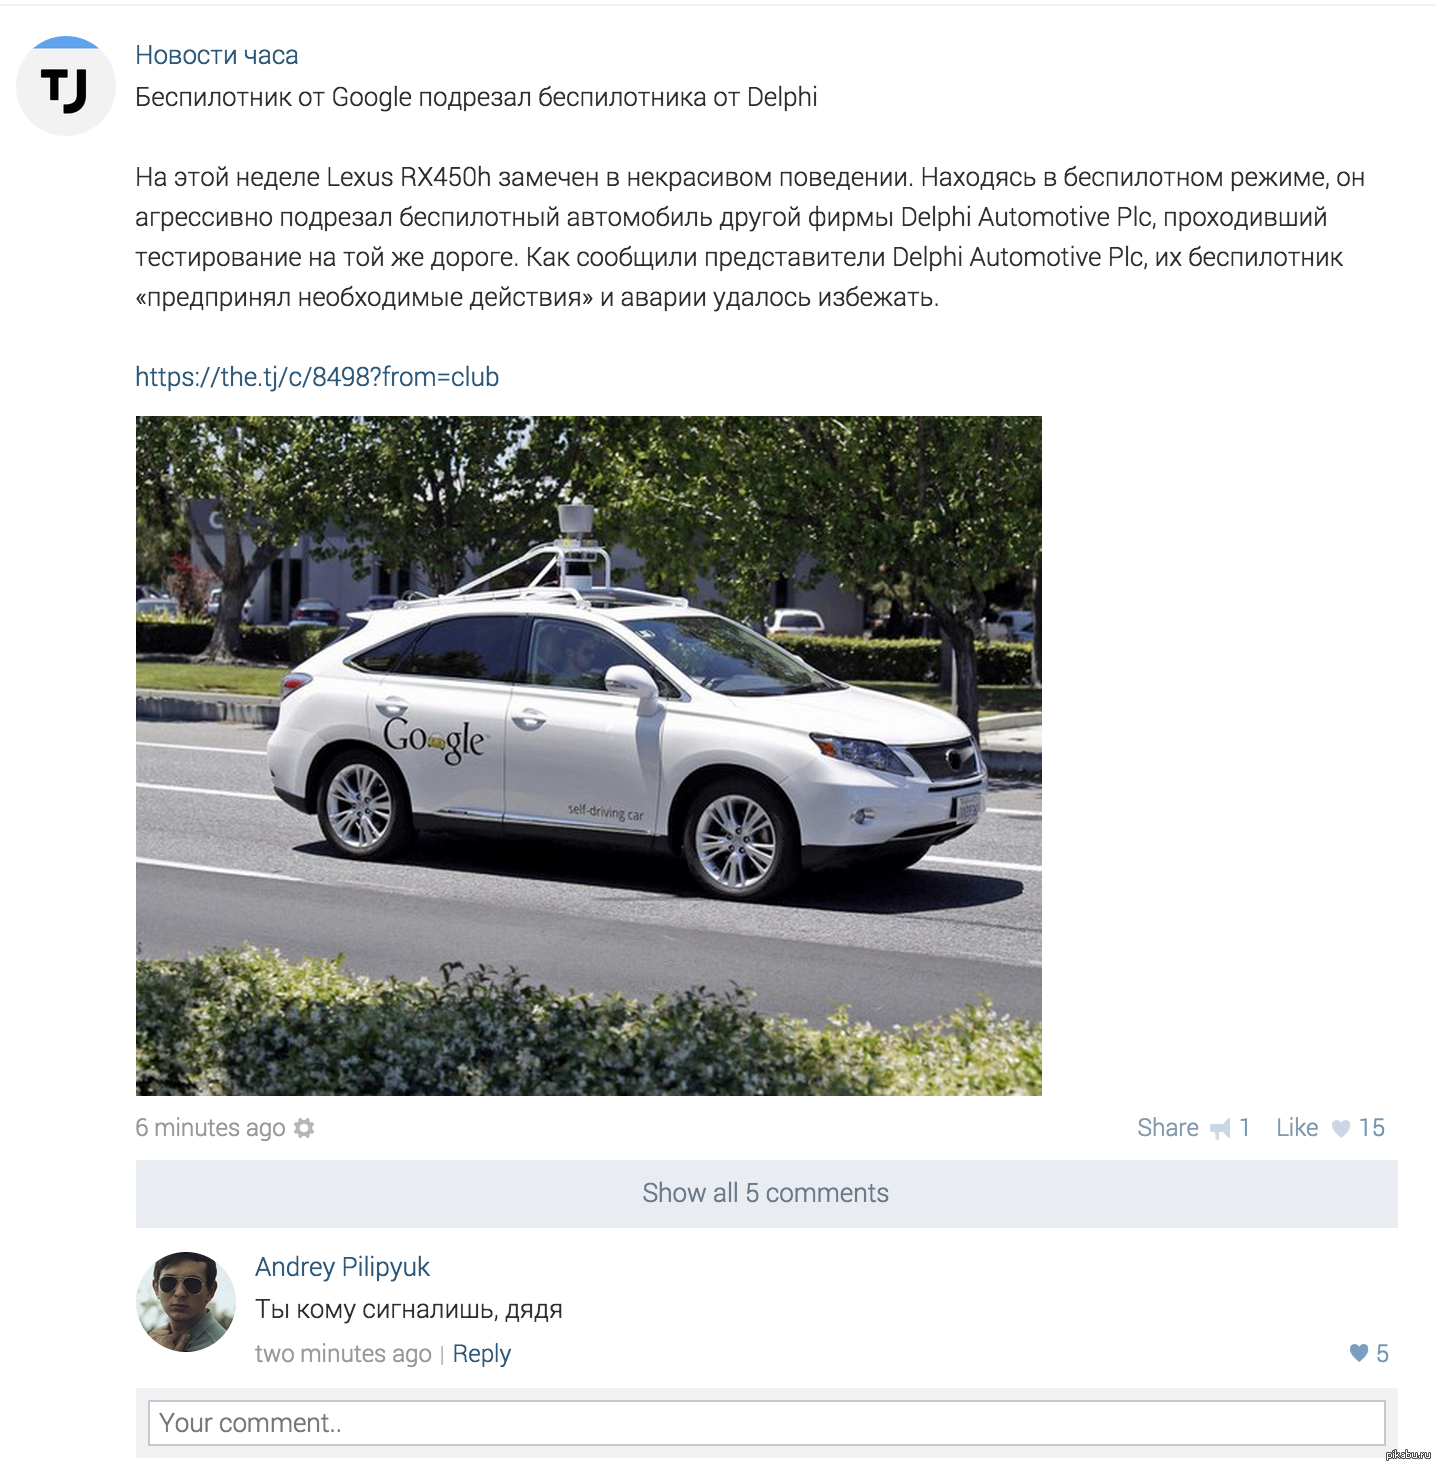Click the share count number 1

pyautogui.click(x=1245, y=1128)
